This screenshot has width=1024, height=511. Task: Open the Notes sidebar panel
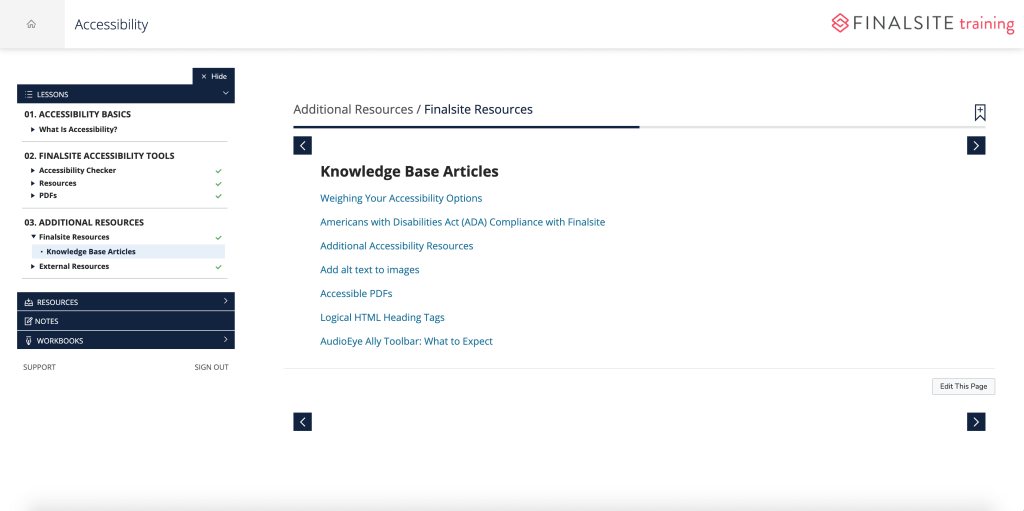coord(125,321)
